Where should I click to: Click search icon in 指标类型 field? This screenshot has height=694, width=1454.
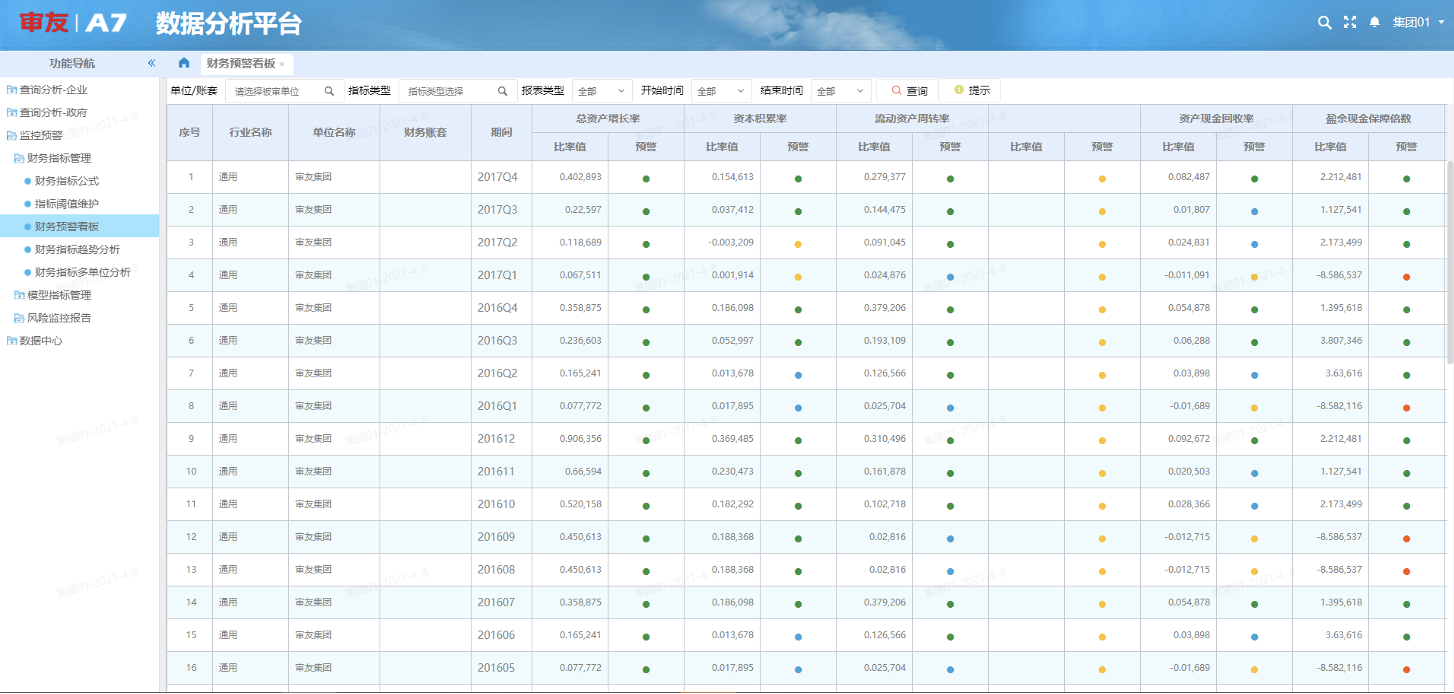tap(503, 91)
